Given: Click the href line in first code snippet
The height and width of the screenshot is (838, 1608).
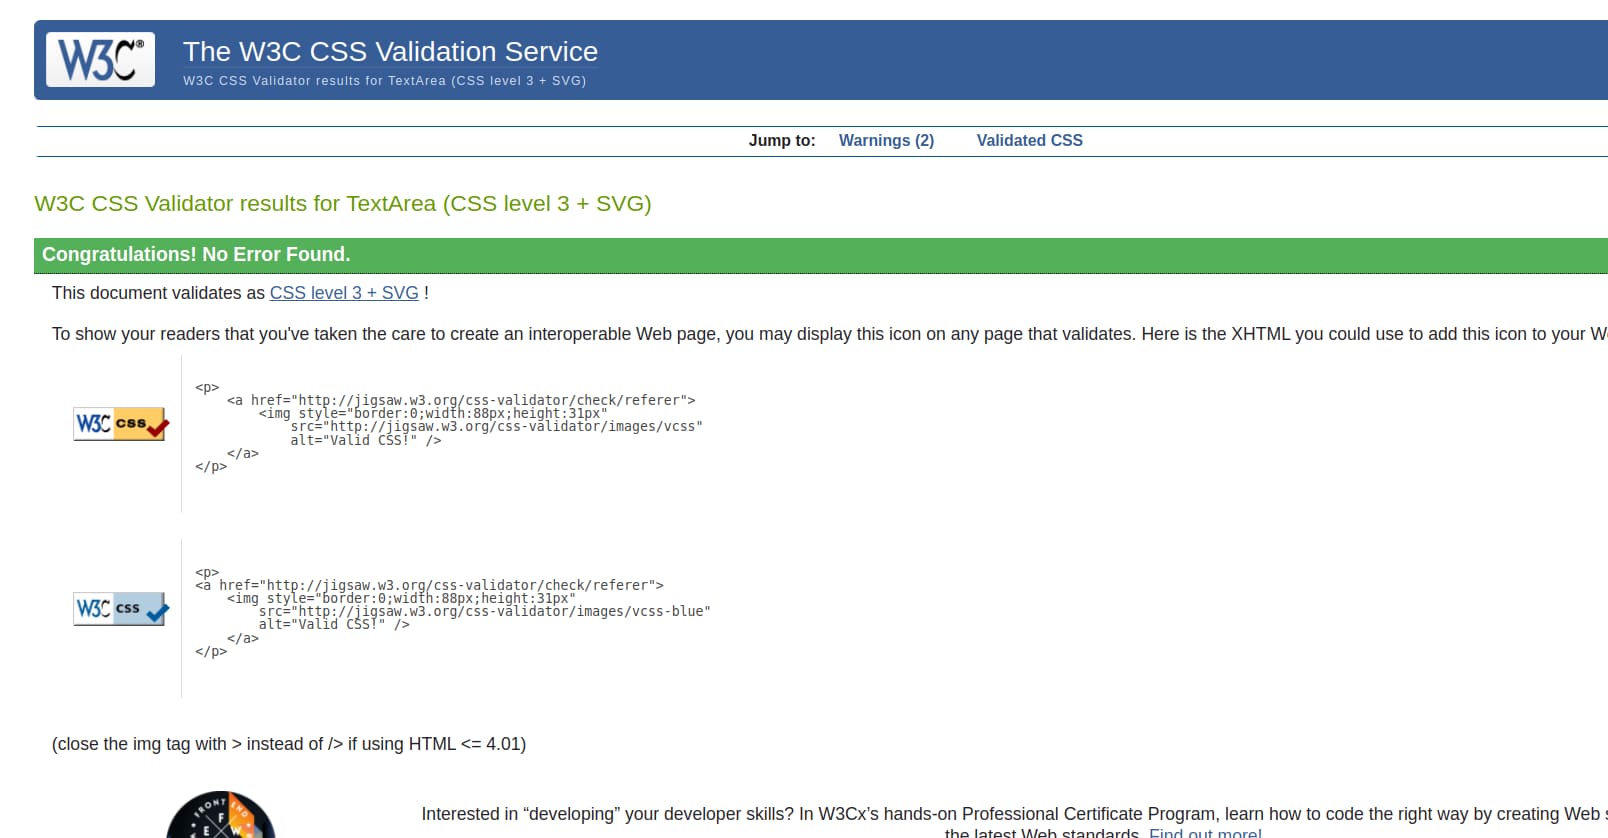Looking at the screenshot, I should (x=461, y=400).
